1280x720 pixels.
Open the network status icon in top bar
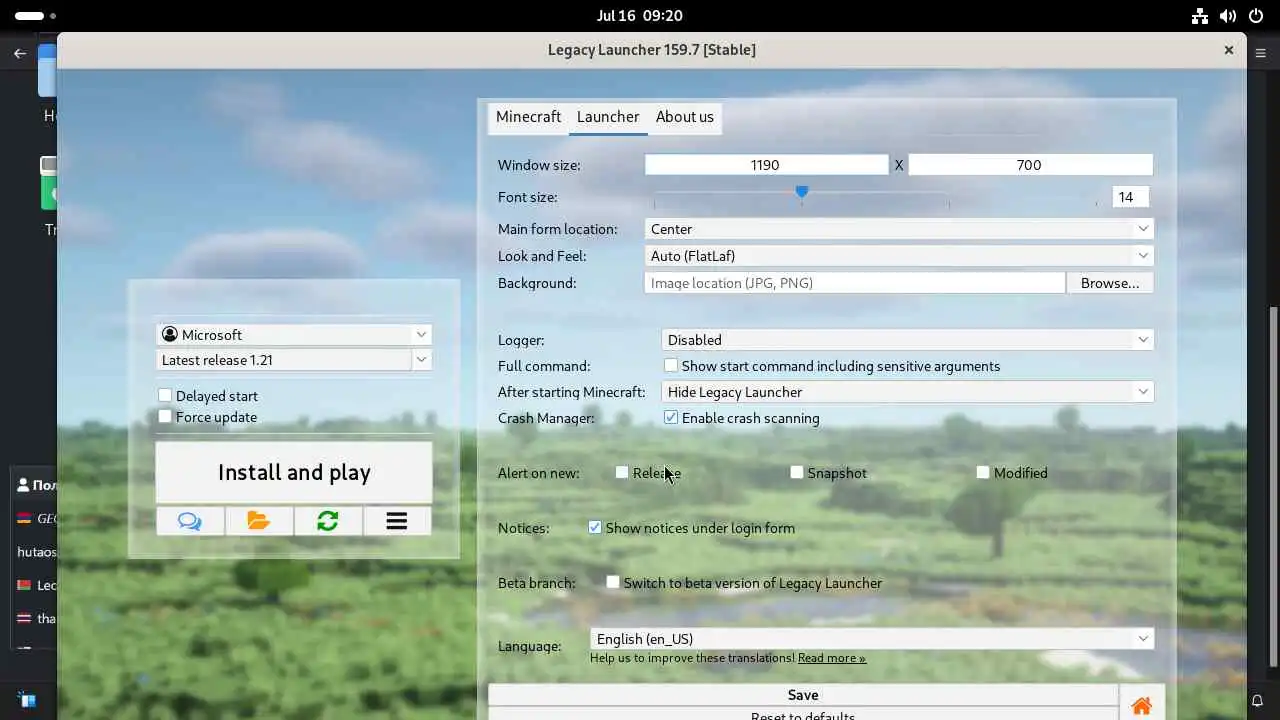pos(1200,16)
